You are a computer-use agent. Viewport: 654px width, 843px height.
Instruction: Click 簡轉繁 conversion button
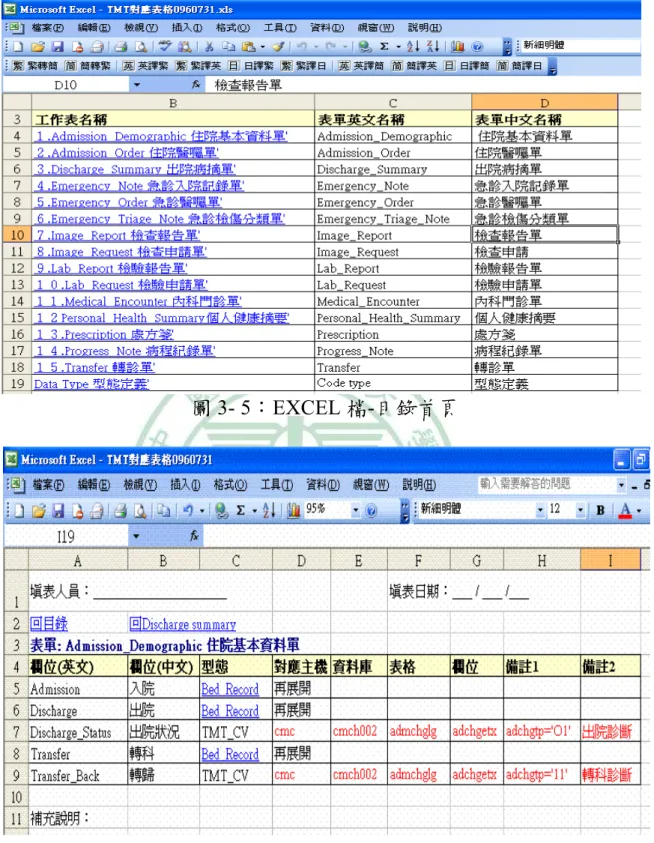tap(88, 66)
